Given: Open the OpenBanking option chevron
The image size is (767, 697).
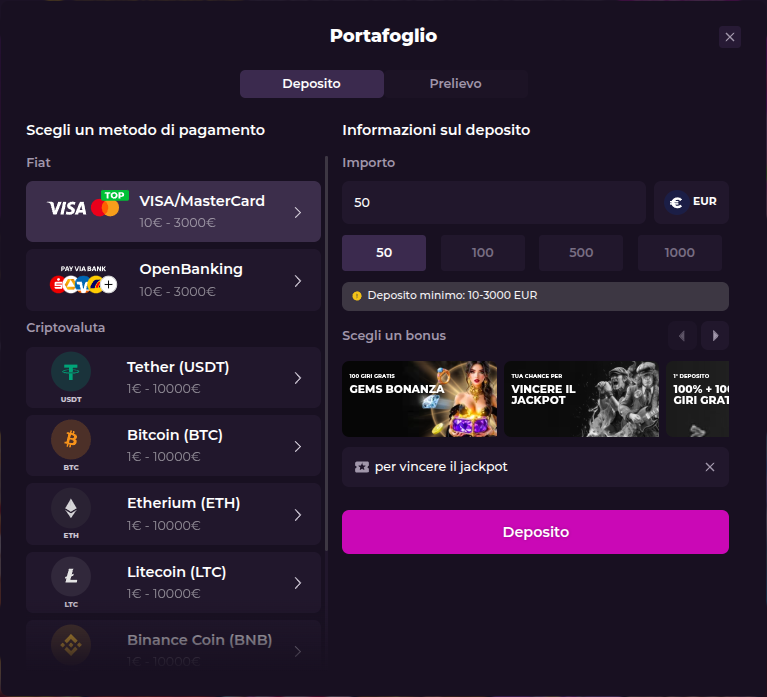Looking at the screenshot, I should [298, 281].
